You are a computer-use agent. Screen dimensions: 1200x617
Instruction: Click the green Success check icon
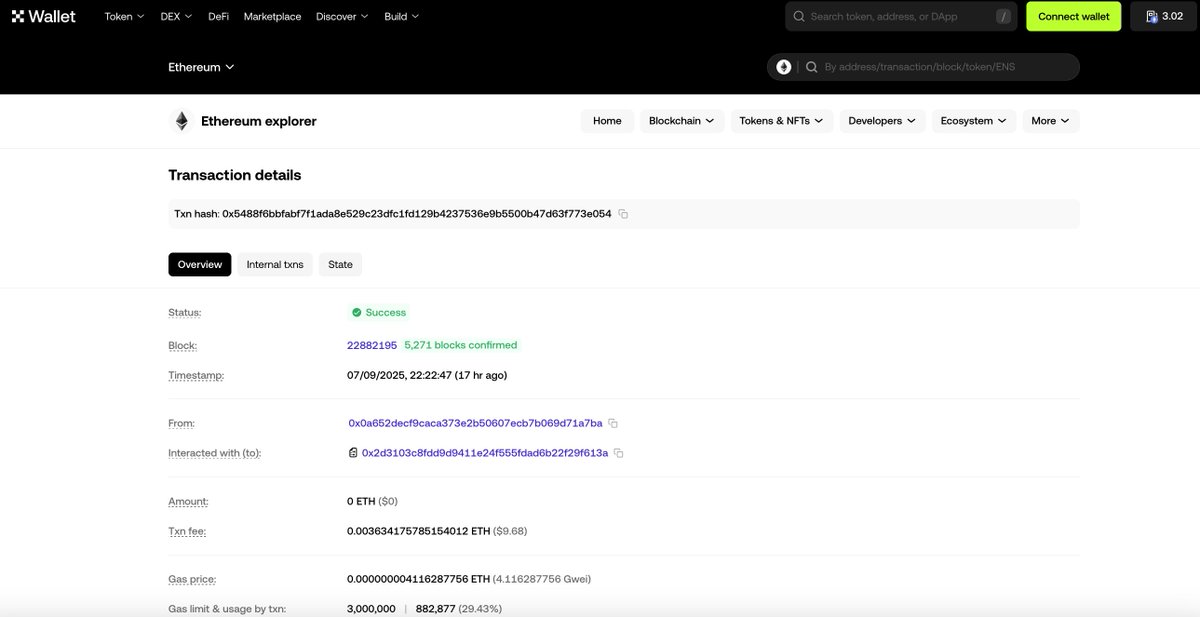[356, 313]
